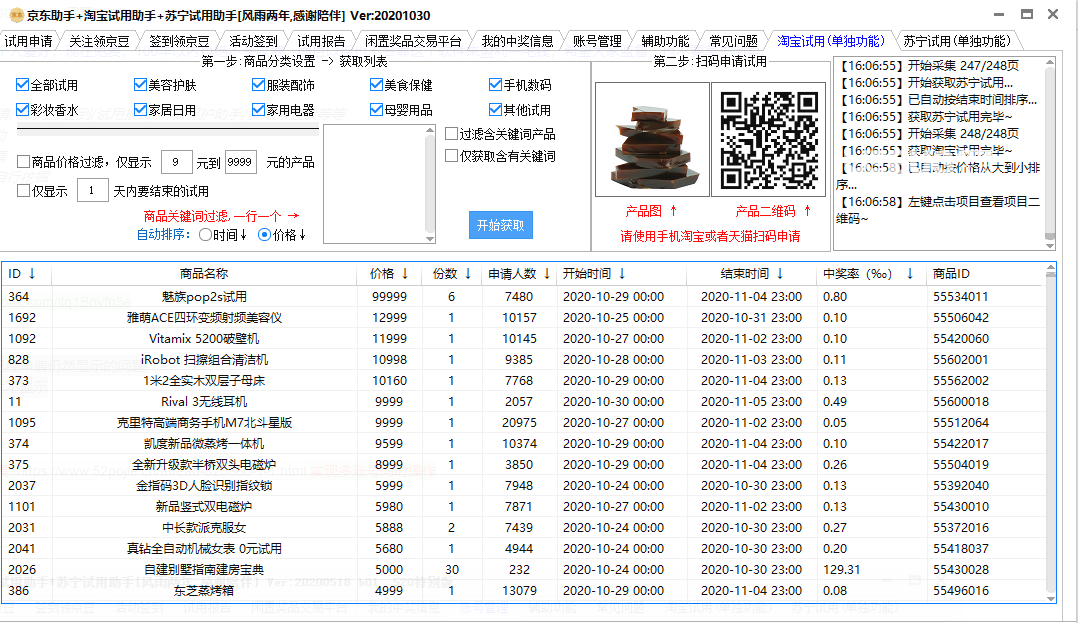This screenshot has height=623, width=1078.
Task: Switch to 我的中奖信息 tab
Action: coord(517,41)
